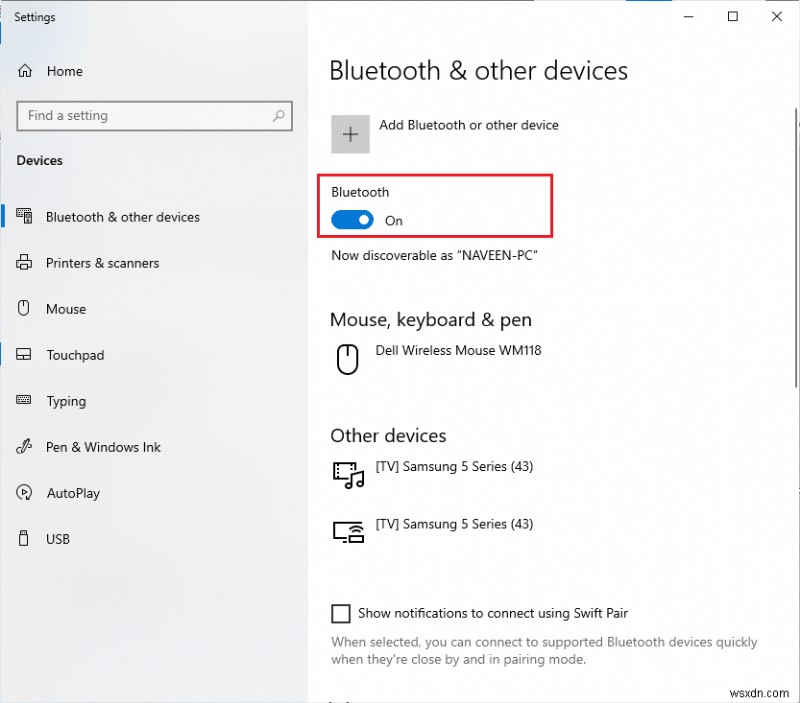The height and width of the screenshot is (703, 800).
Task: Enable Swift Pair notifications checkbox
Action: coord(340,613)
